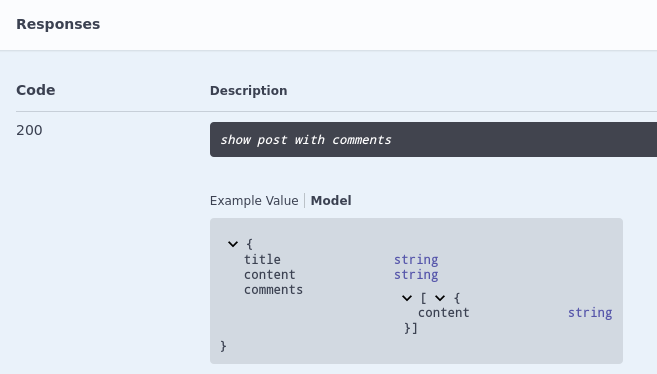Click the Responses section heading
Screen dimensions: 657x374
pyautogui.click(x=58, y=24)
